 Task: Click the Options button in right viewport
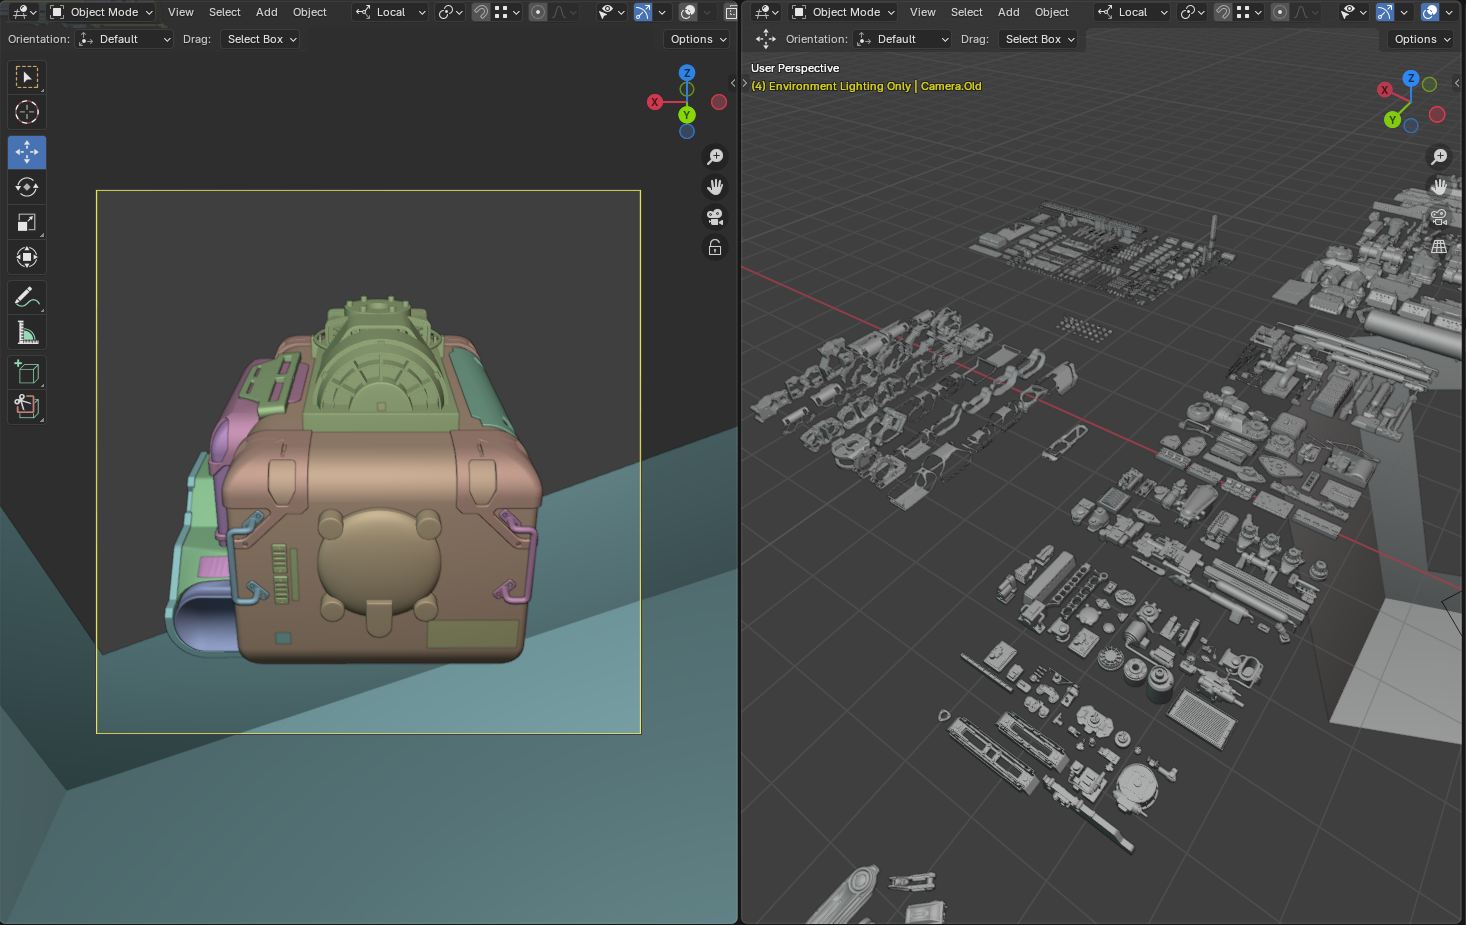(x=1421, y=39)
